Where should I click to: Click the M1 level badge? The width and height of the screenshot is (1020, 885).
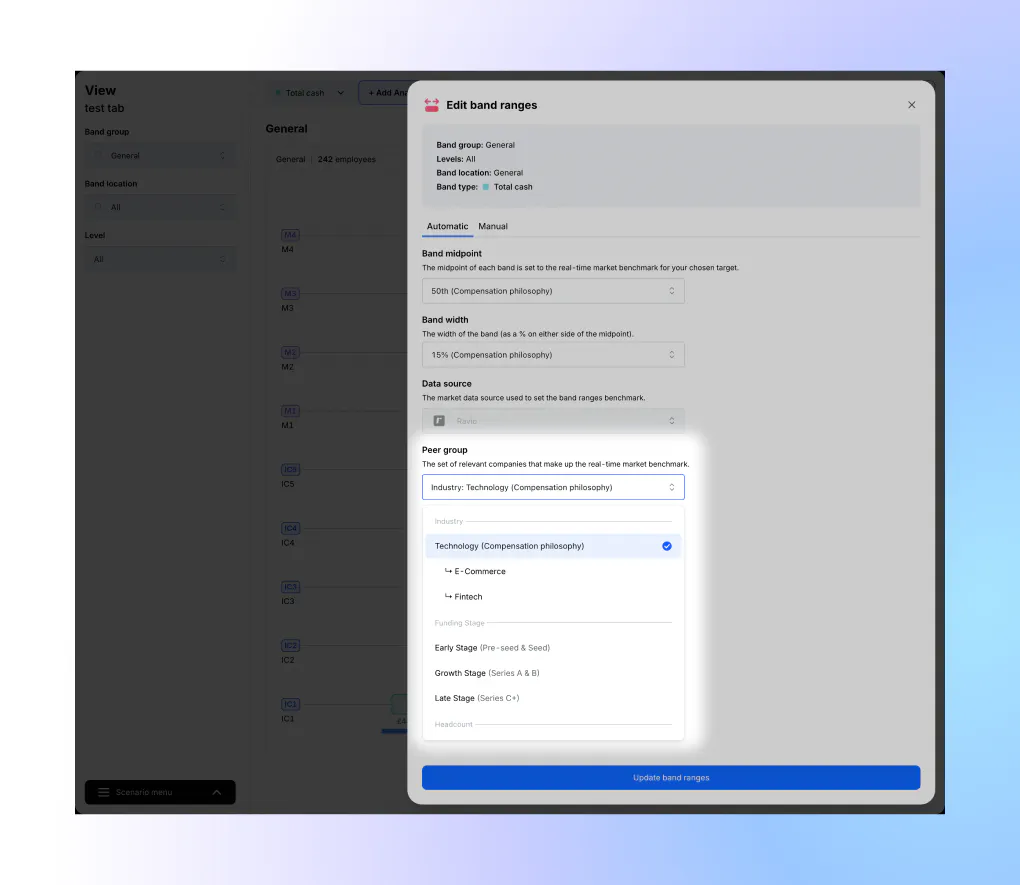[x=290, y=411]
